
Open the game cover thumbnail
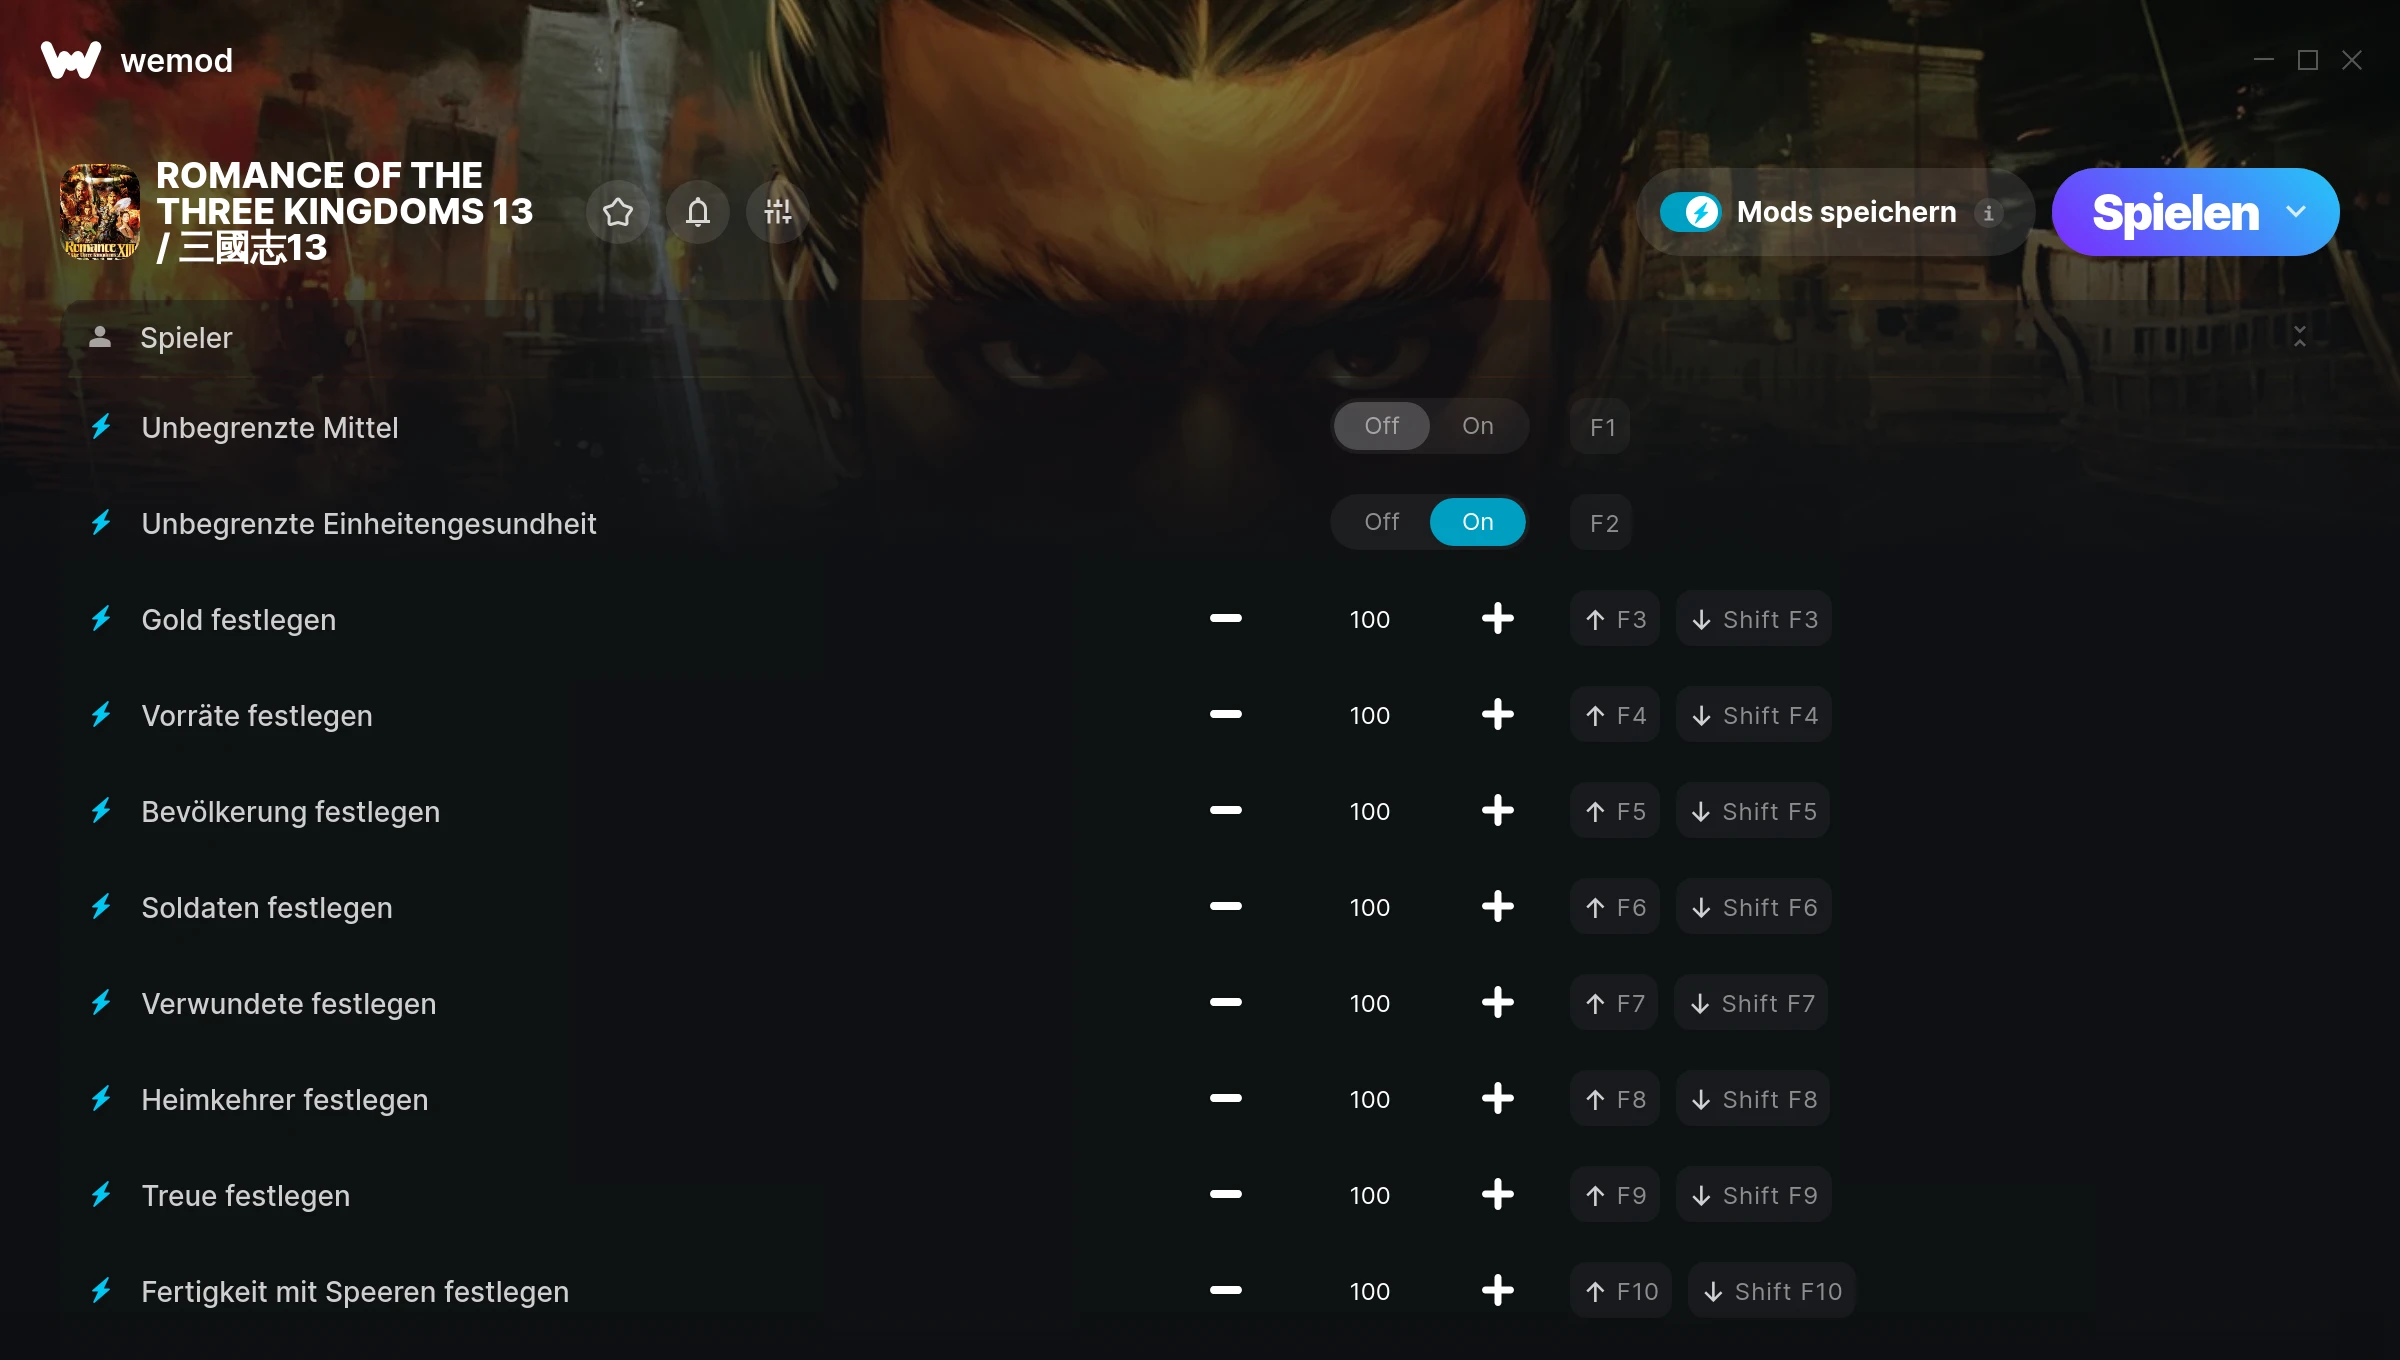100,212
